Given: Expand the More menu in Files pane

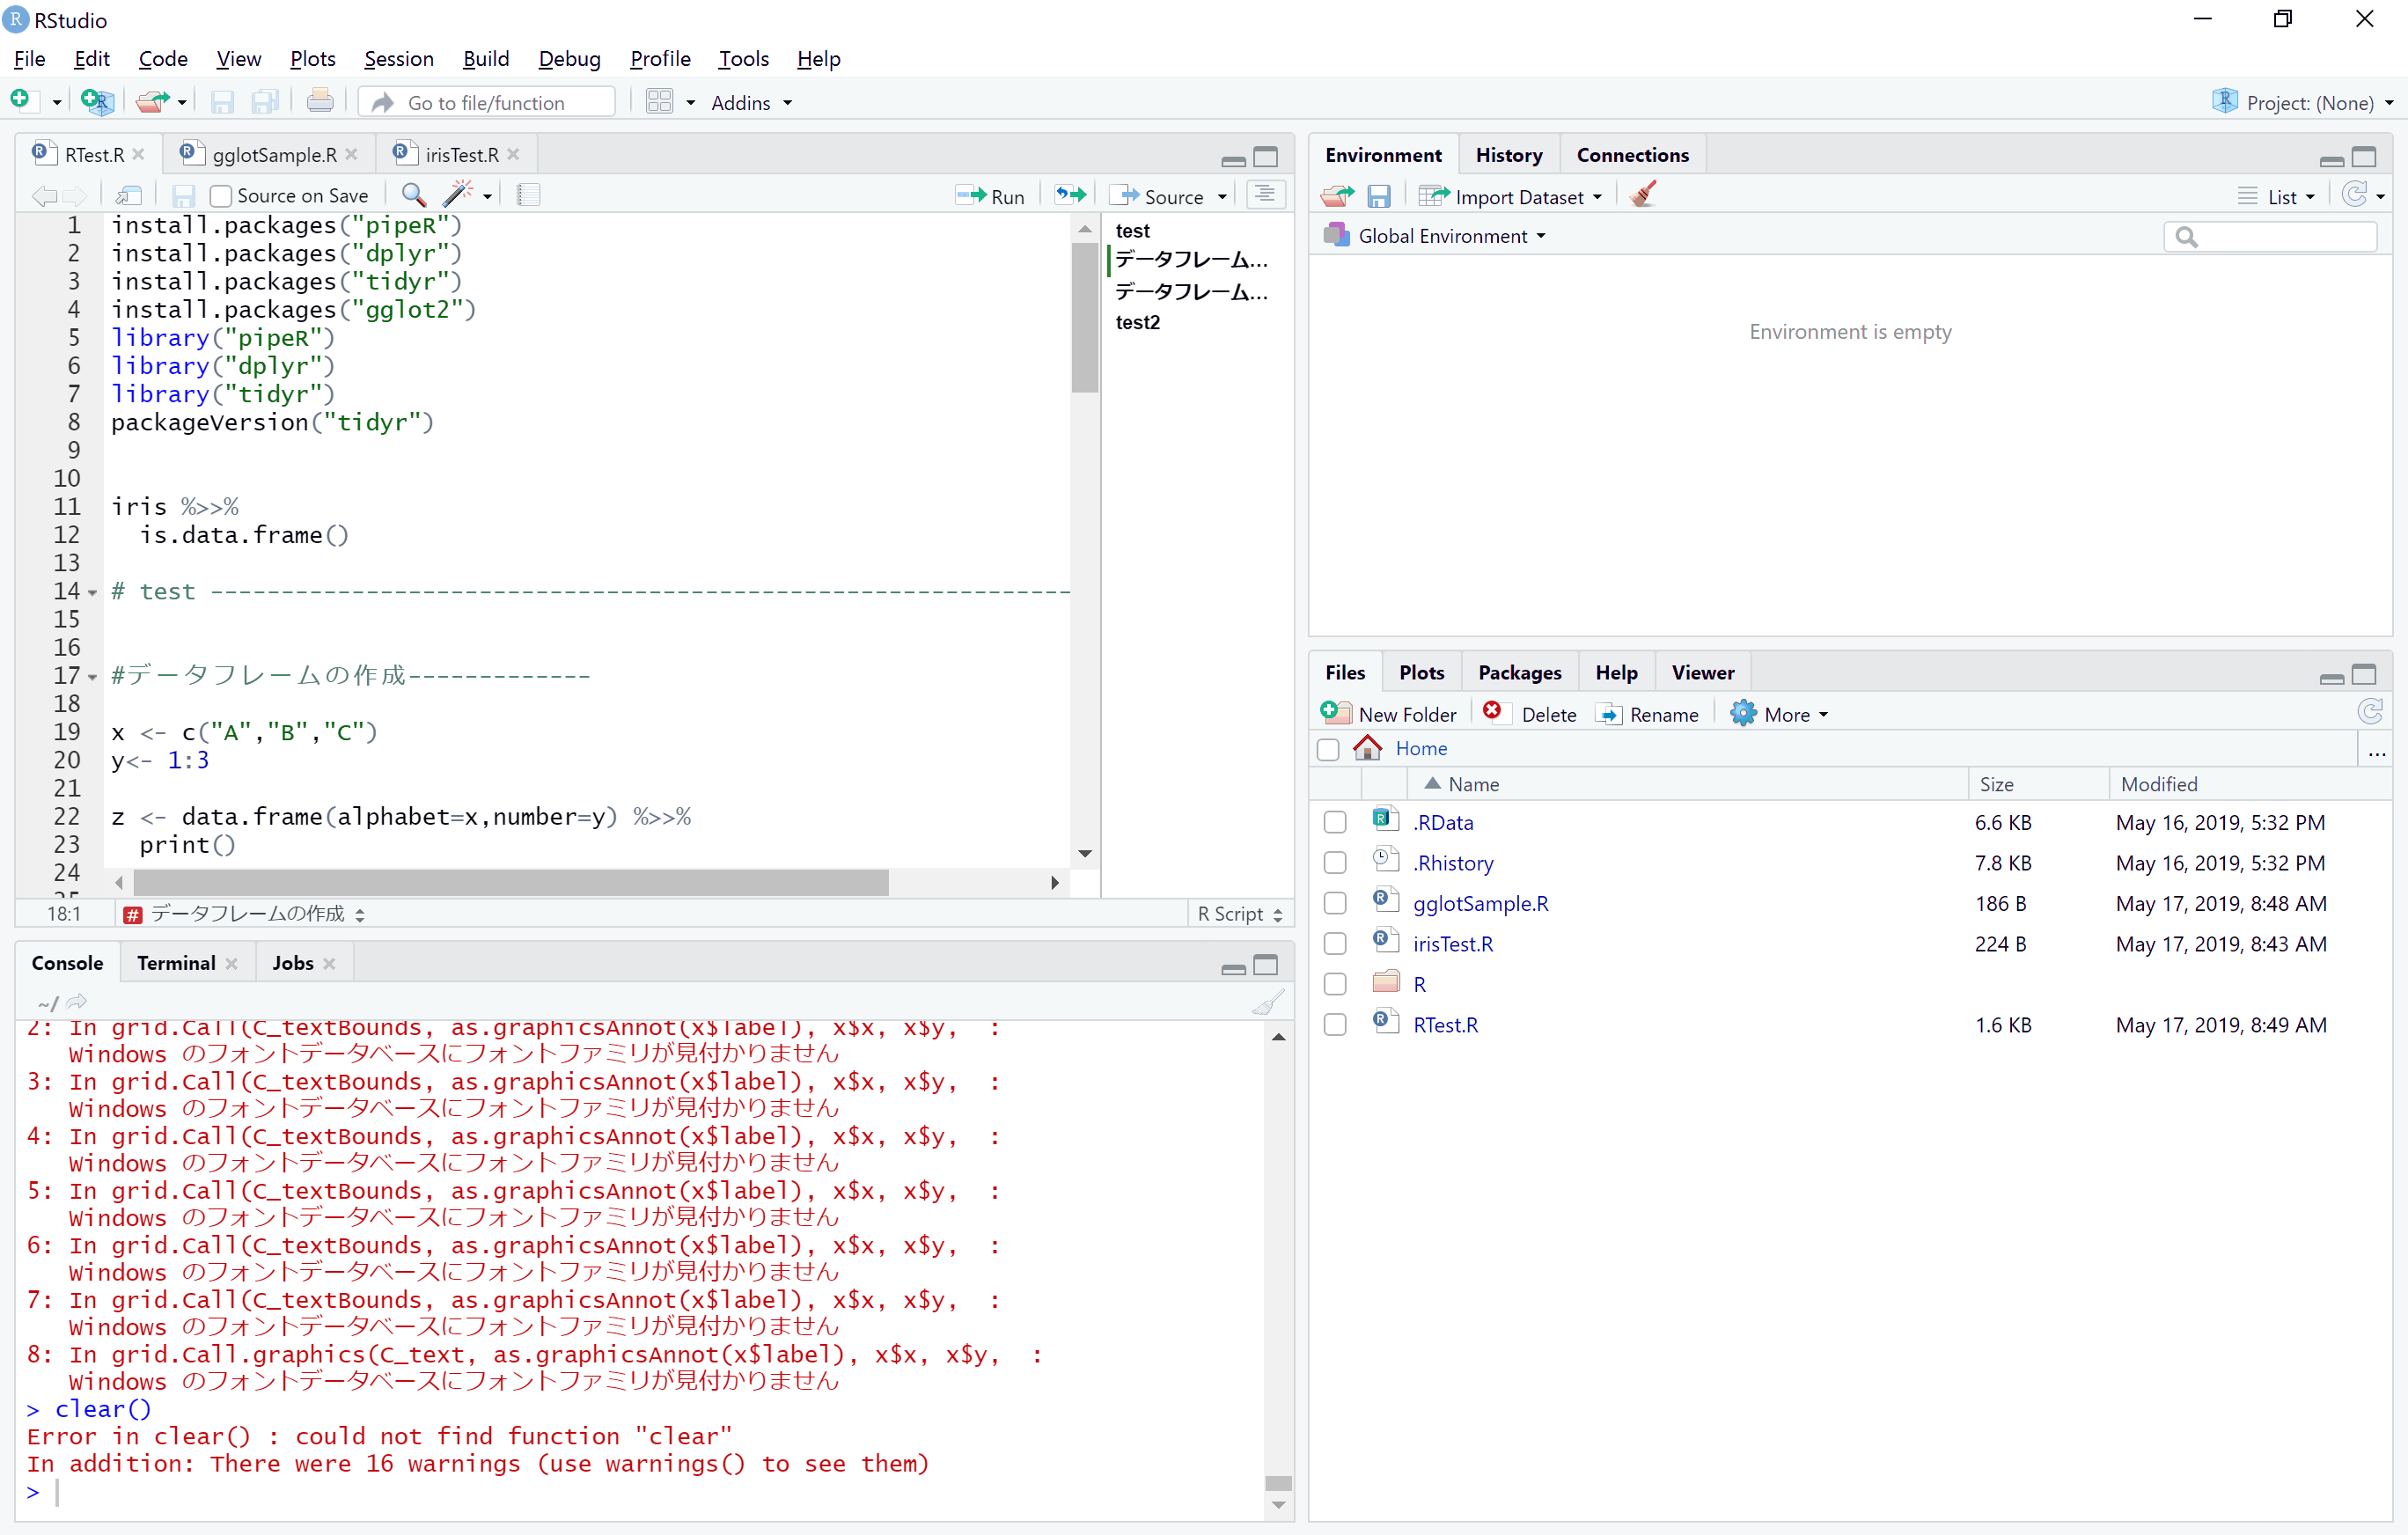Looking at the screenshot, I should tap(1780, 713).
